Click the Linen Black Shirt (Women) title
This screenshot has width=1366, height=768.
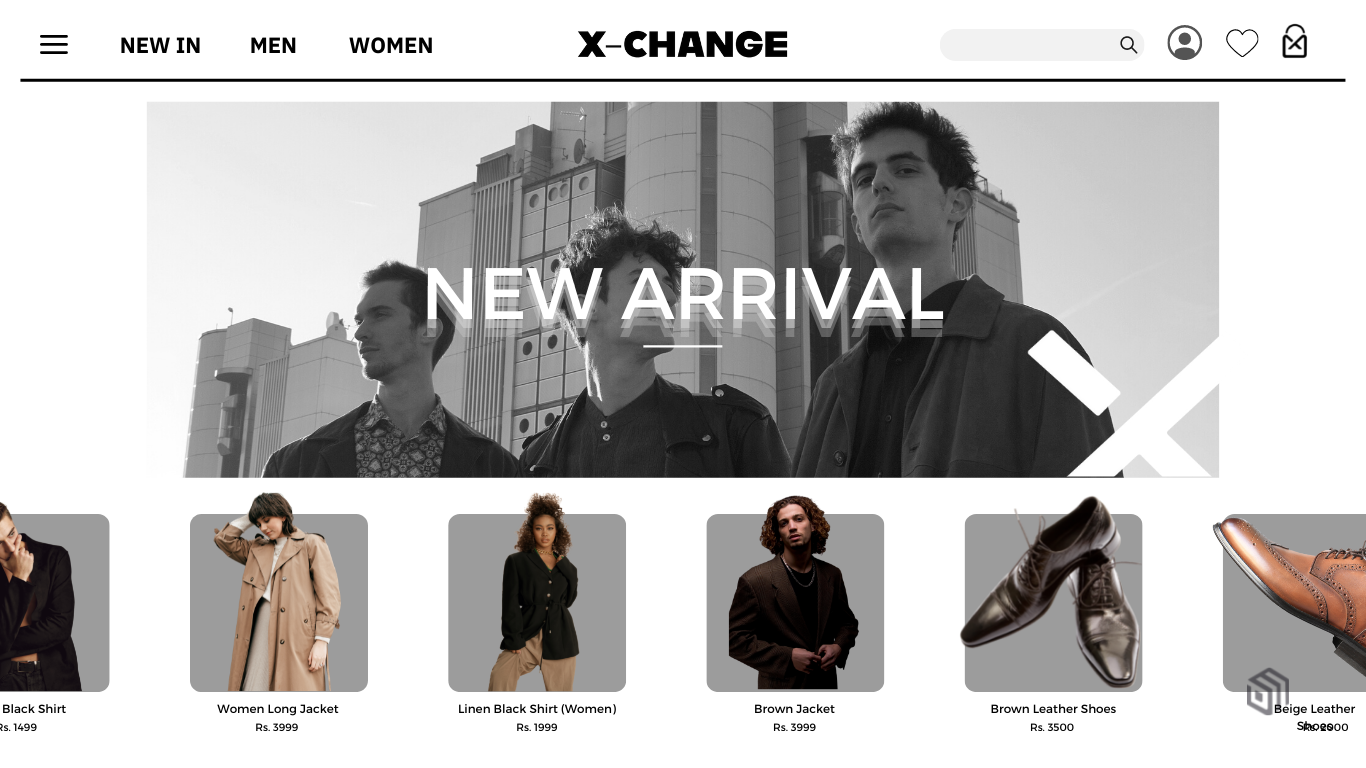tap(537, 709)
